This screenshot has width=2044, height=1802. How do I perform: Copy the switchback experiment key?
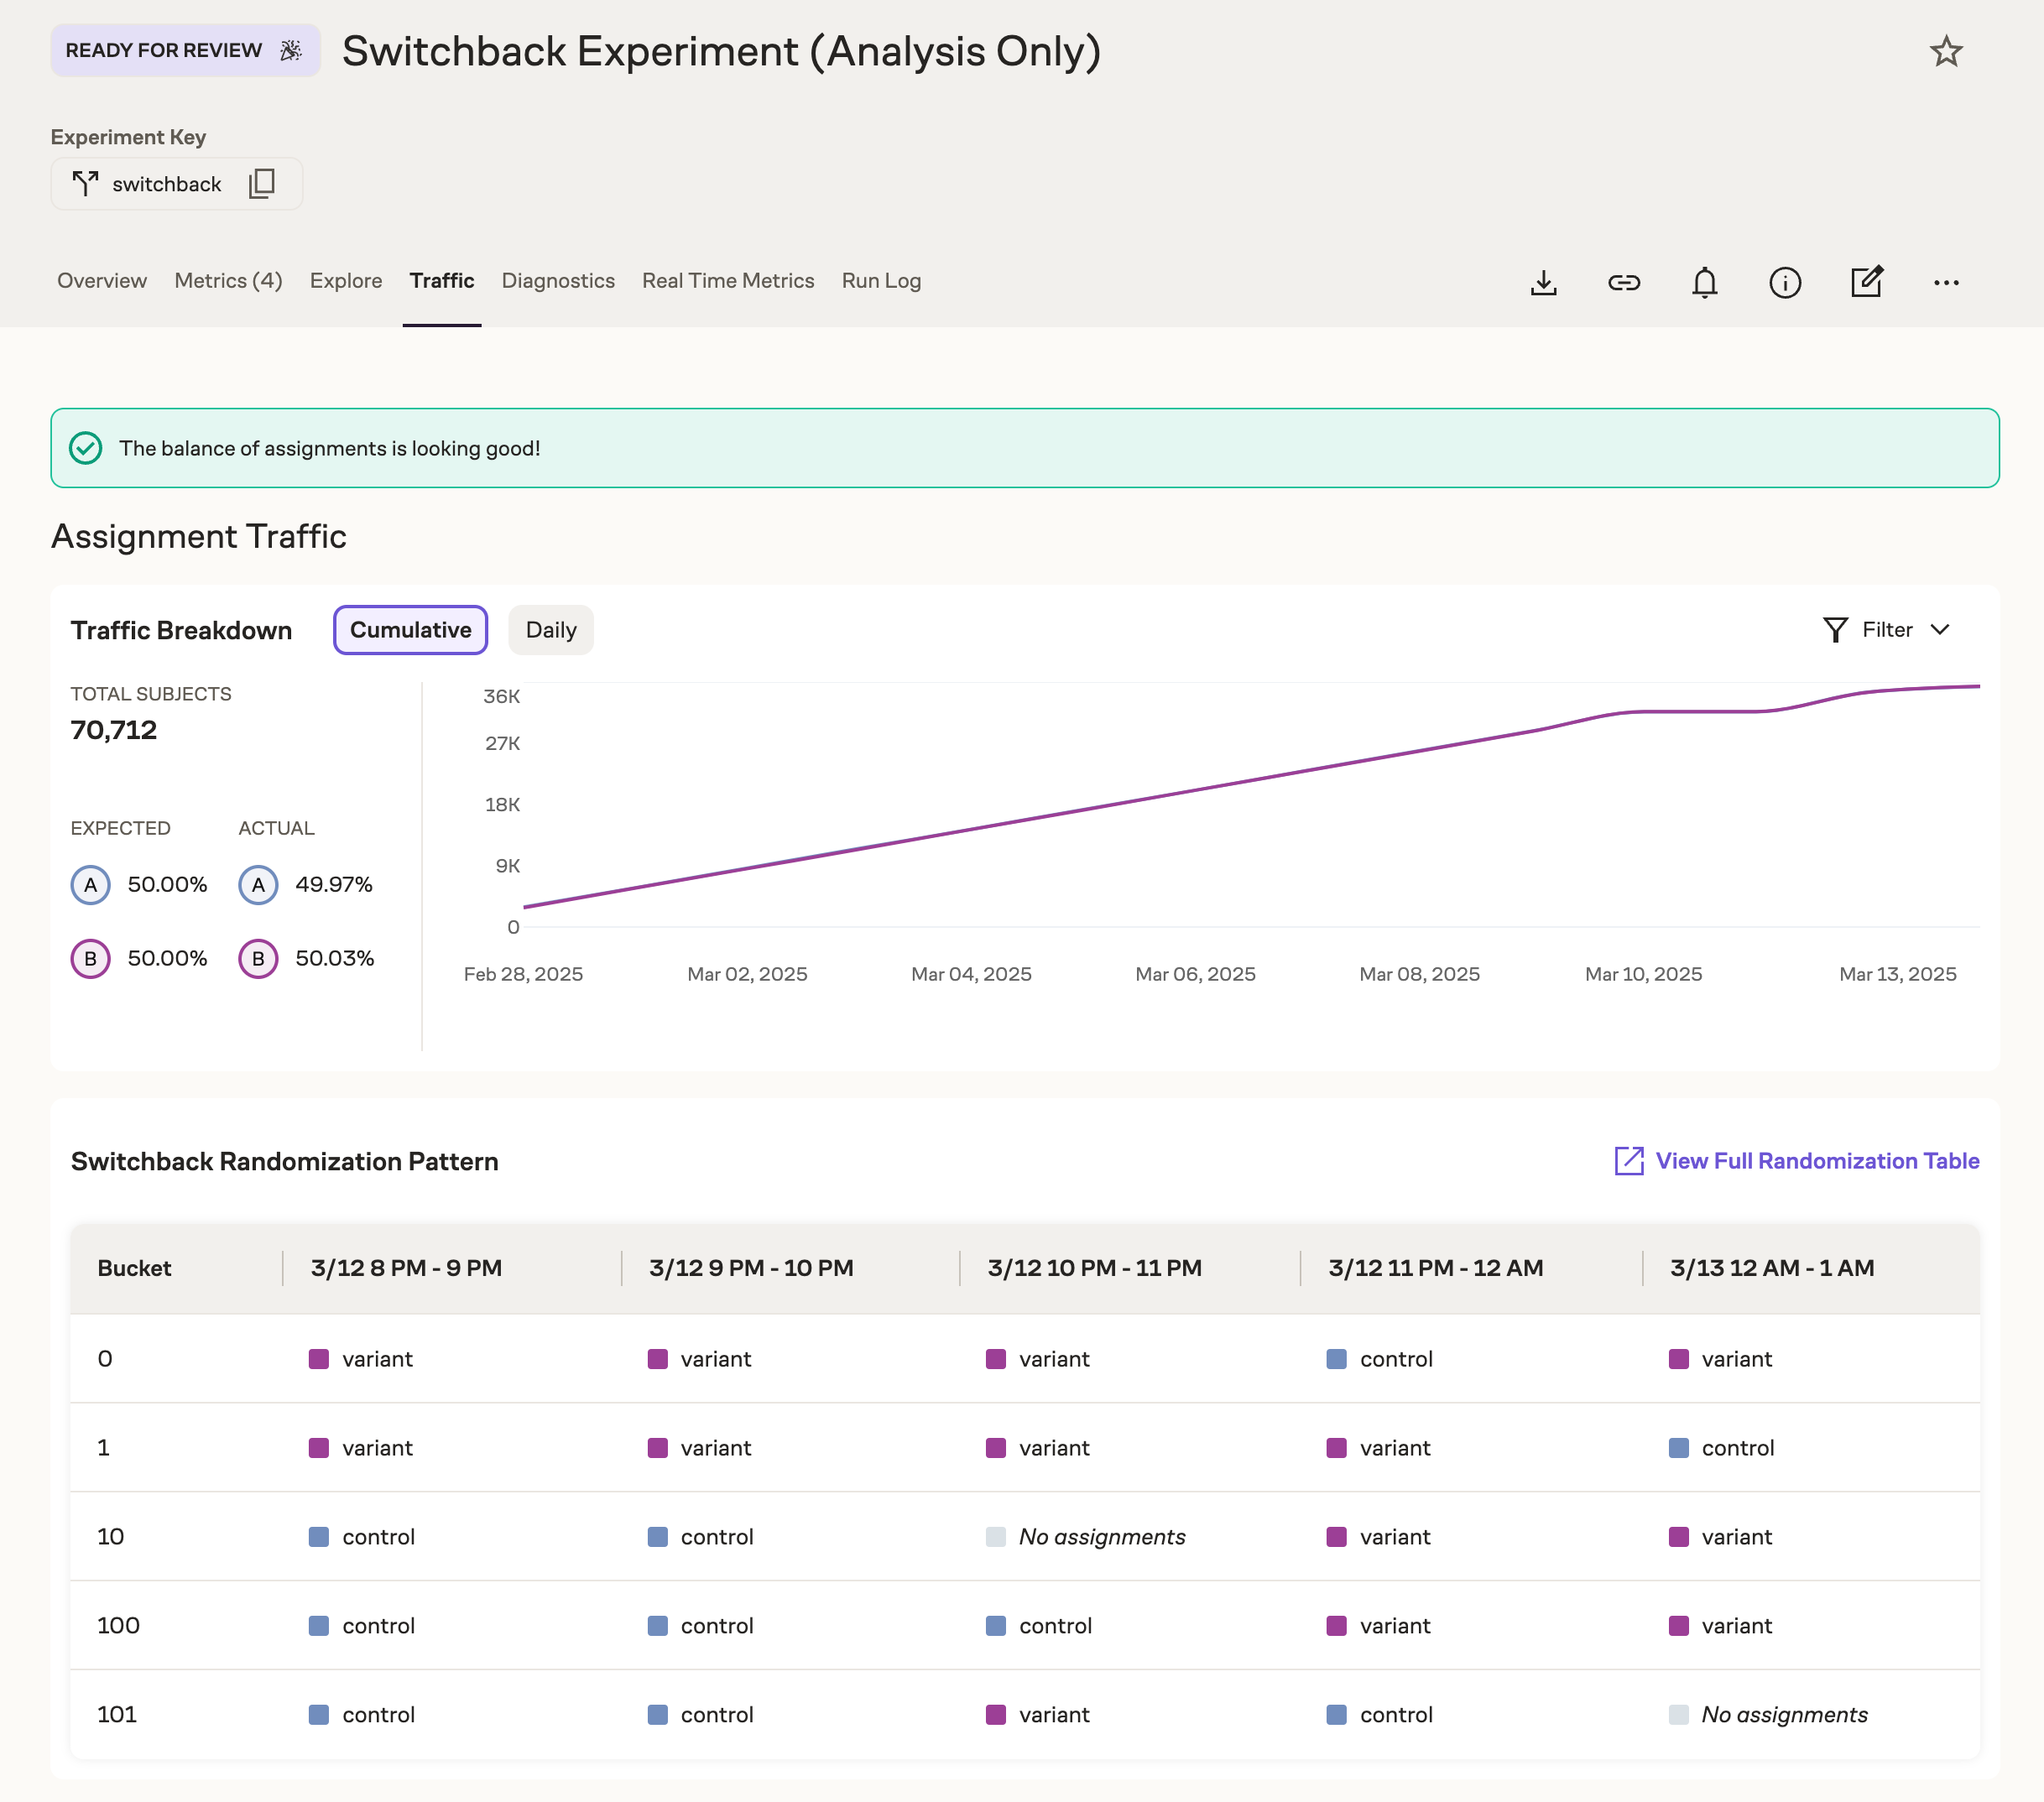point(261,183)
